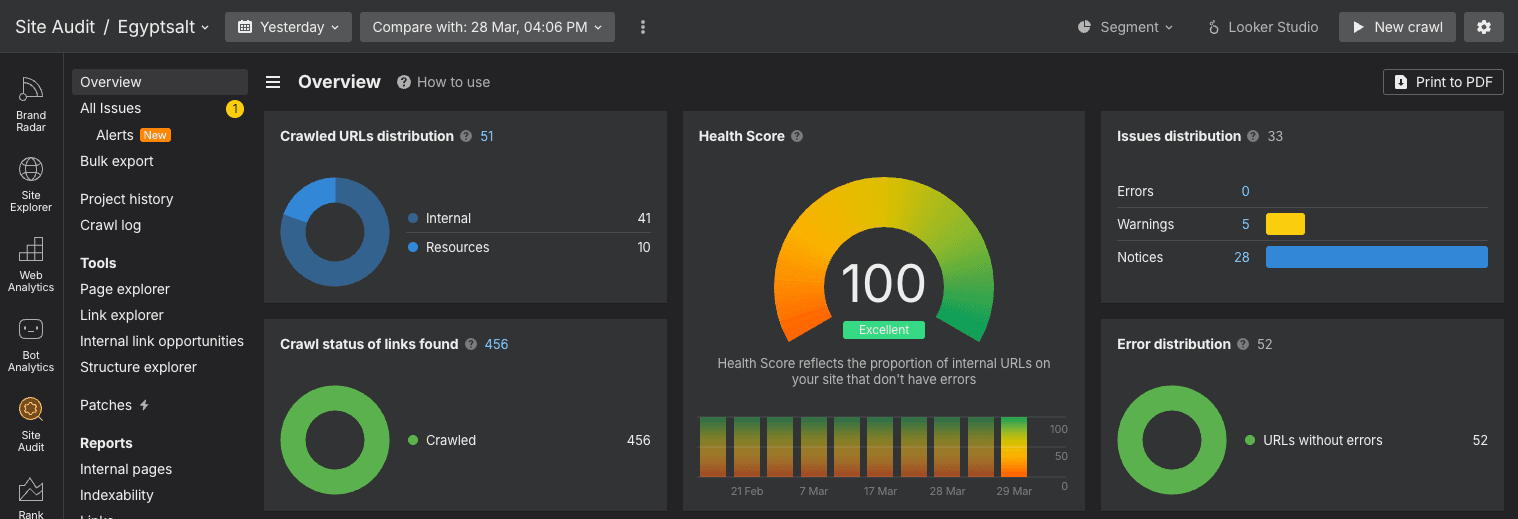
Task: Click the Internal legend row
Action: [529, 218]
